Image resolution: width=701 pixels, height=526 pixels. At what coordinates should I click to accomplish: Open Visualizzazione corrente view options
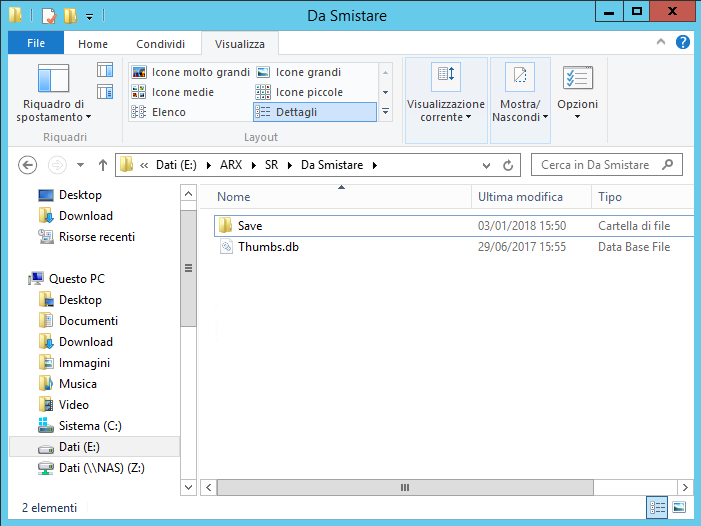click(446, 110)
